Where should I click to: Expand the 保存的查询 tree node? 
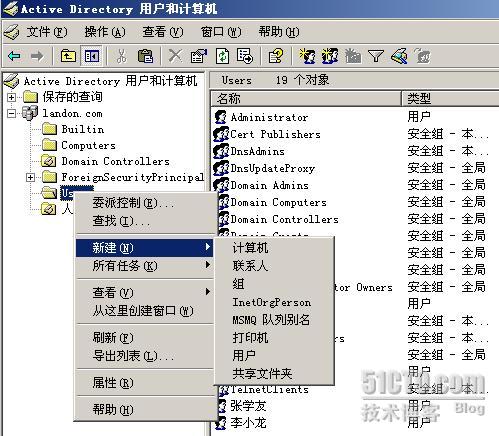pyautogui.click(x=12, y=97)
